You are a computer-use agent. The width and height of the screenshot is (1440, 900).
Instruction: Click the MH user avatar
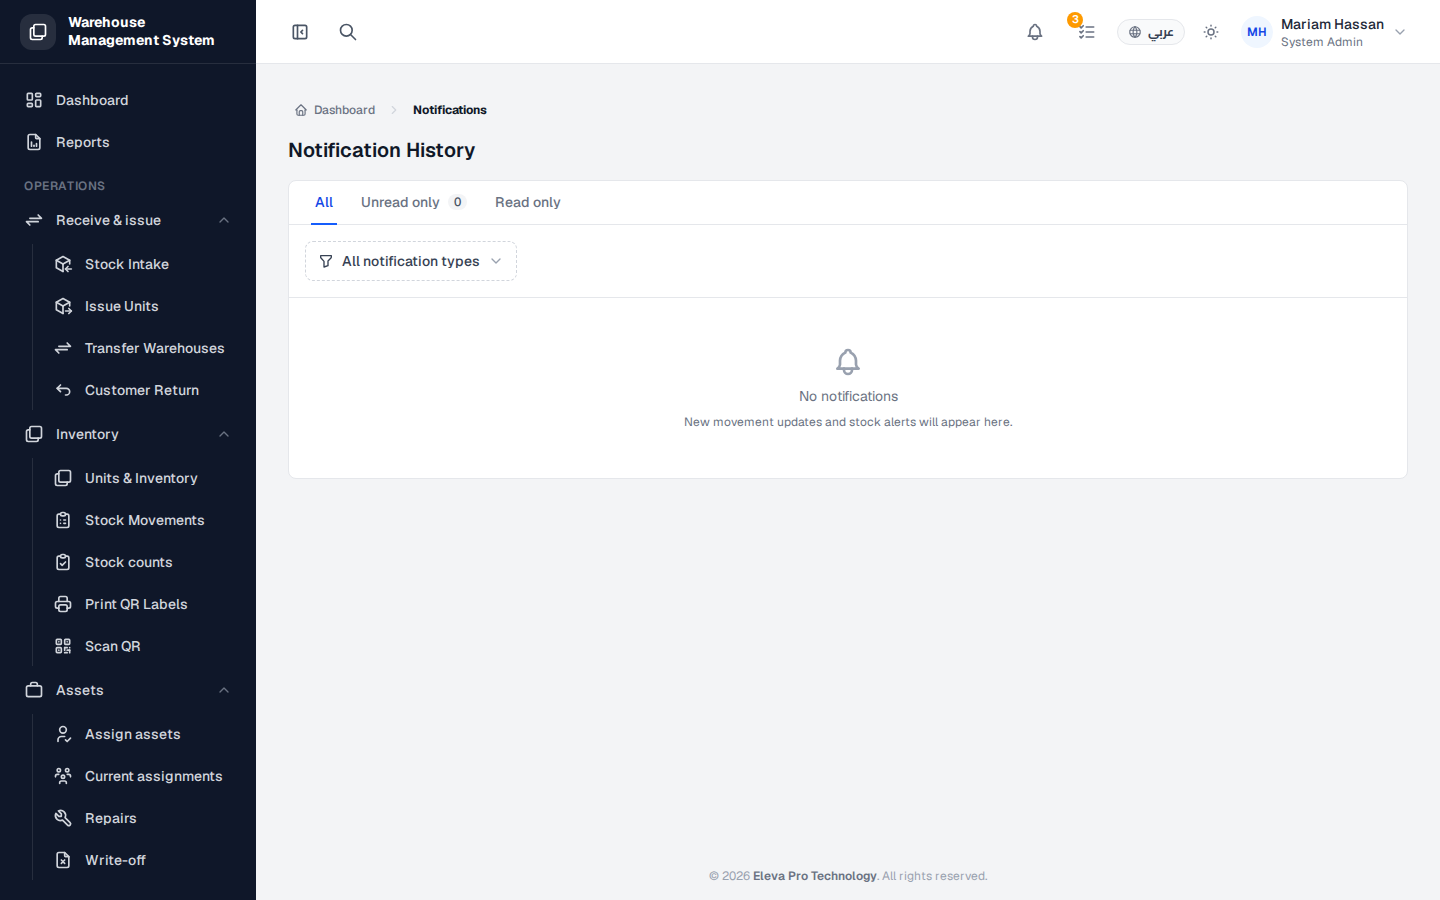pyautogui.click(x=1257, y=32)
